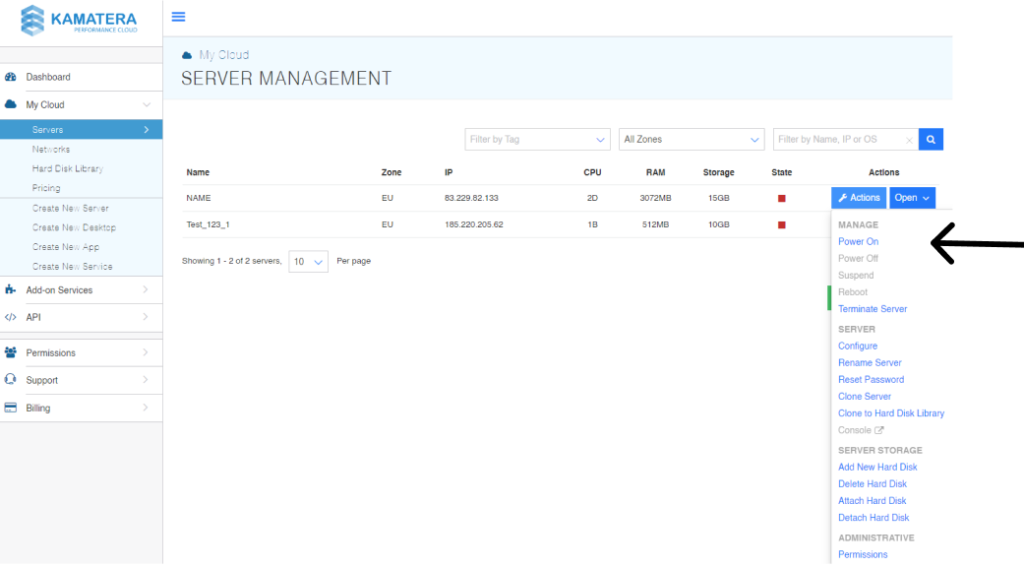Click the blue Actions button

point(858,198)
